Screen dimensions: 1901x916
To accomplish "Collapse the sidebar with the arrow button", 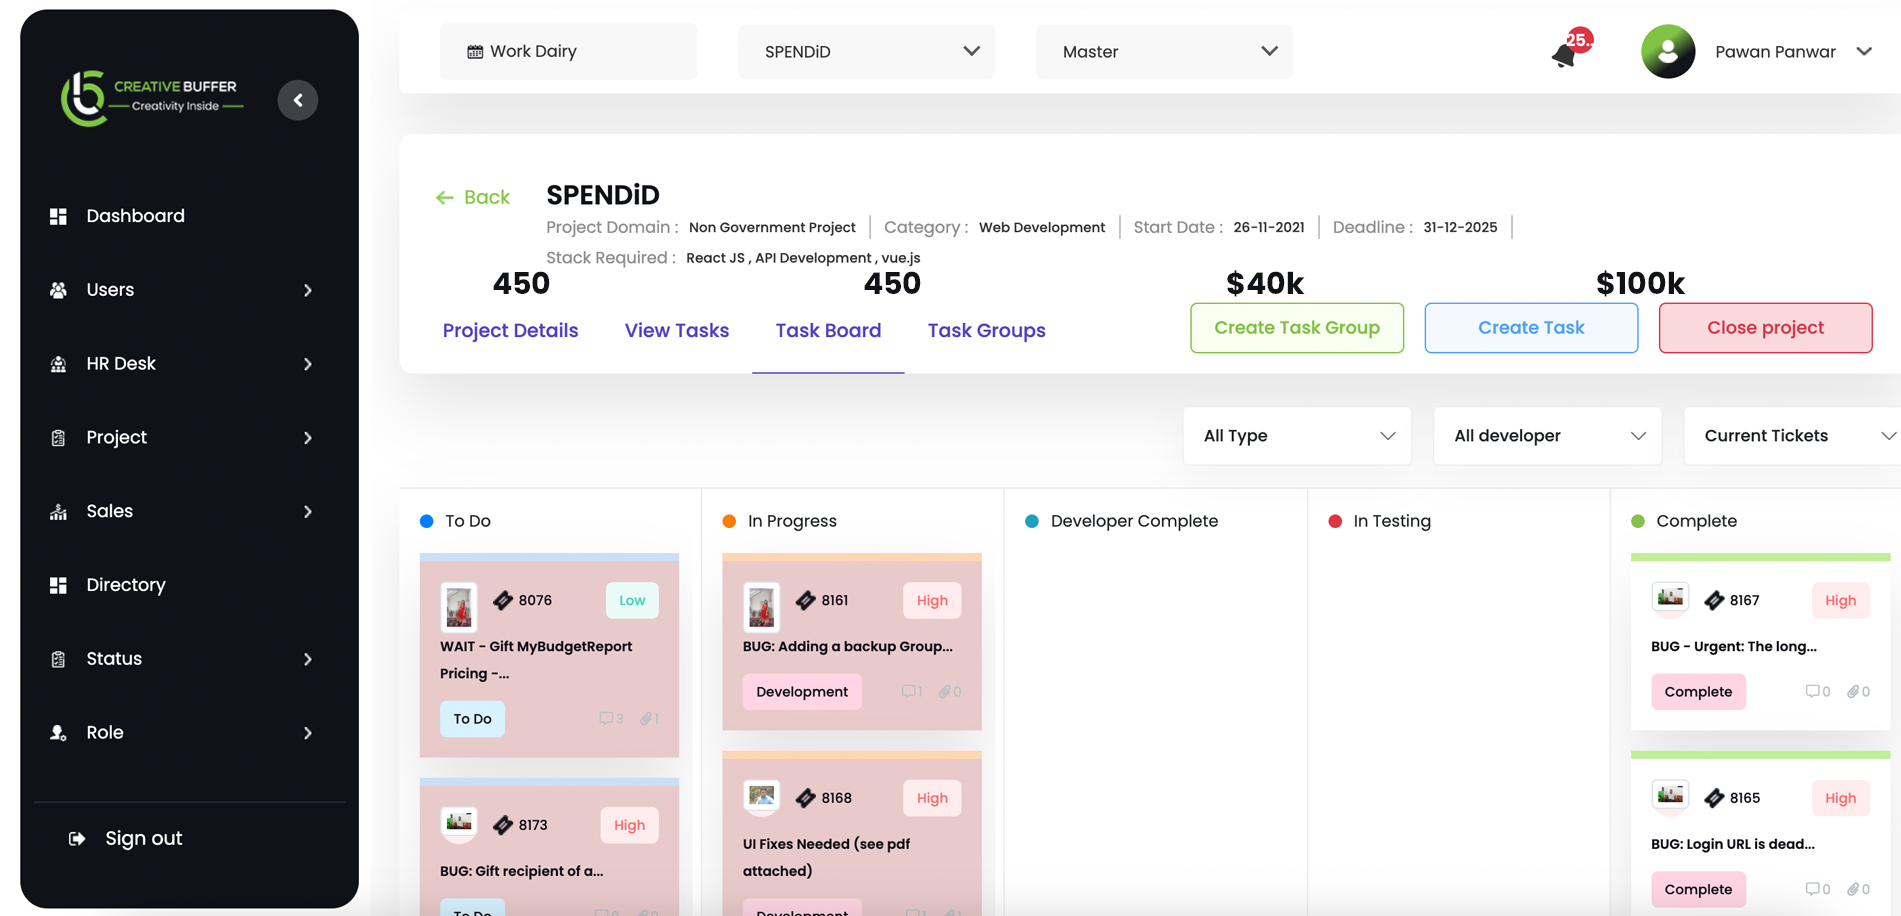I will (x=298, y=100).
